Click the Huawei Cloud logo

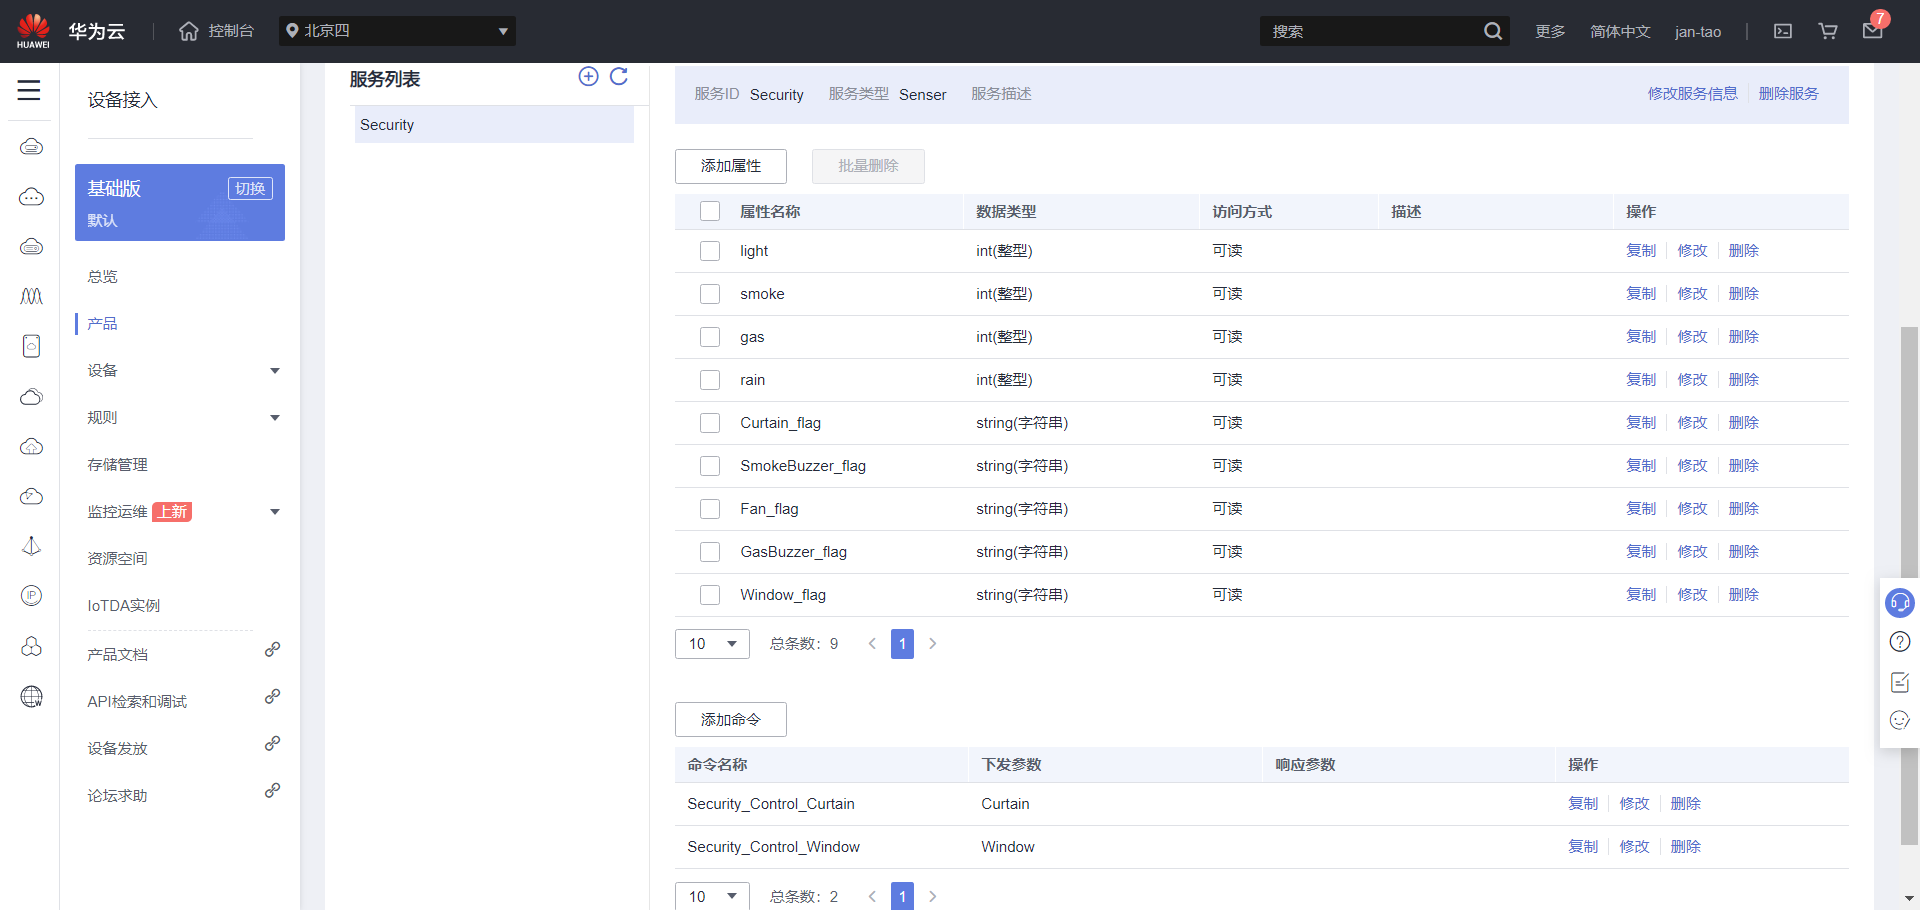click(33, 31)
